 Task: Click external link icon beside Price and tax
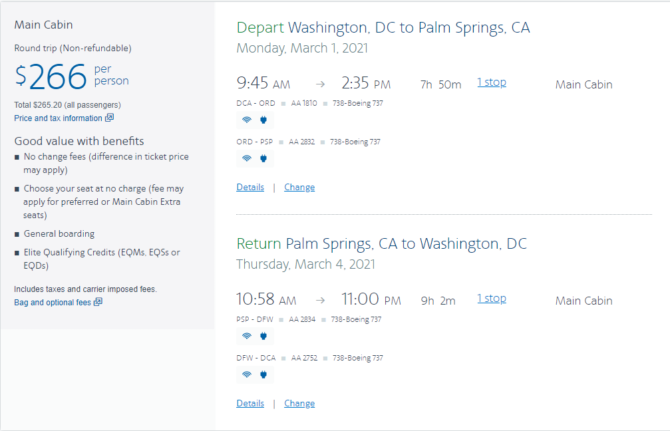coord(109,117)
